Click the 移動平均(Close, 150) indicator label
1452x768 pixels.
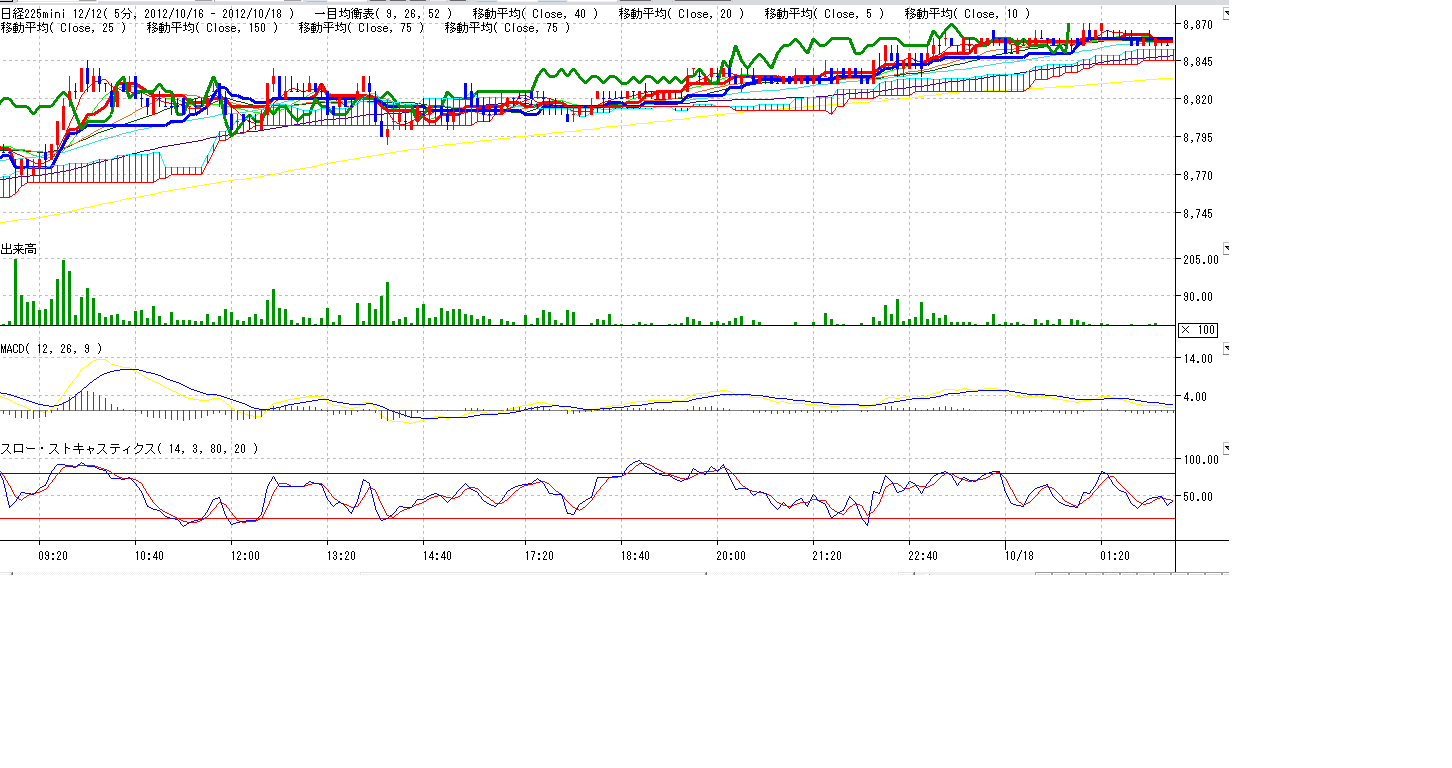click(213, 28)
